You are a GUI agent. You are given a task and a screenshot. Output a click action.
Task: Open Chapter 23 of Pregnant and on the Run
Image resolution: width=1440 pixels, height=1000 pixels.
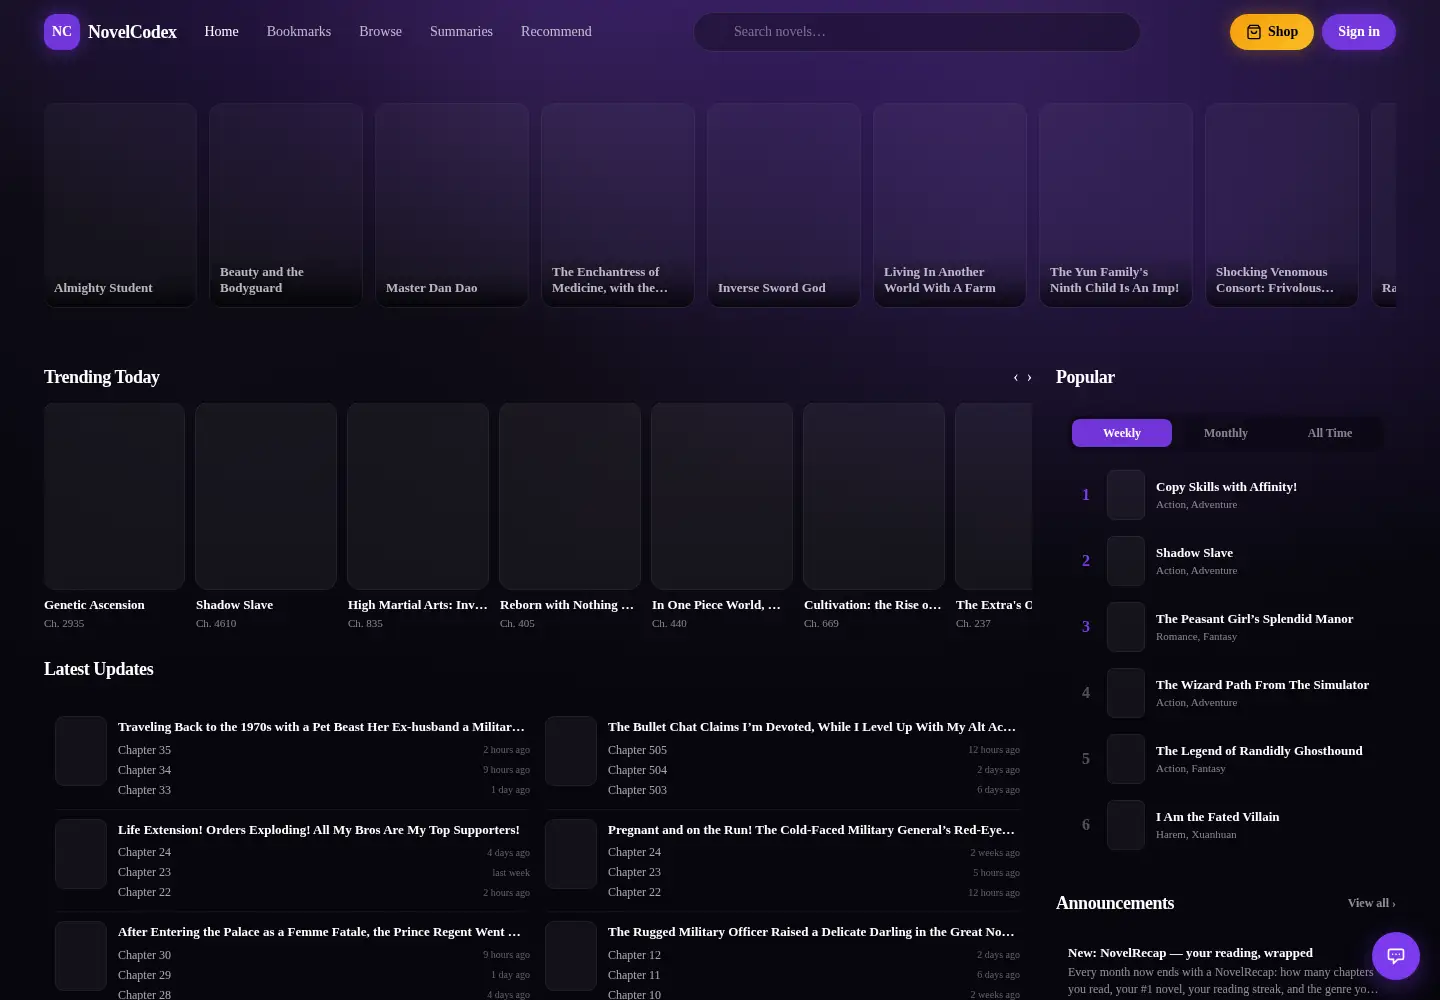(x=634, y=872)
